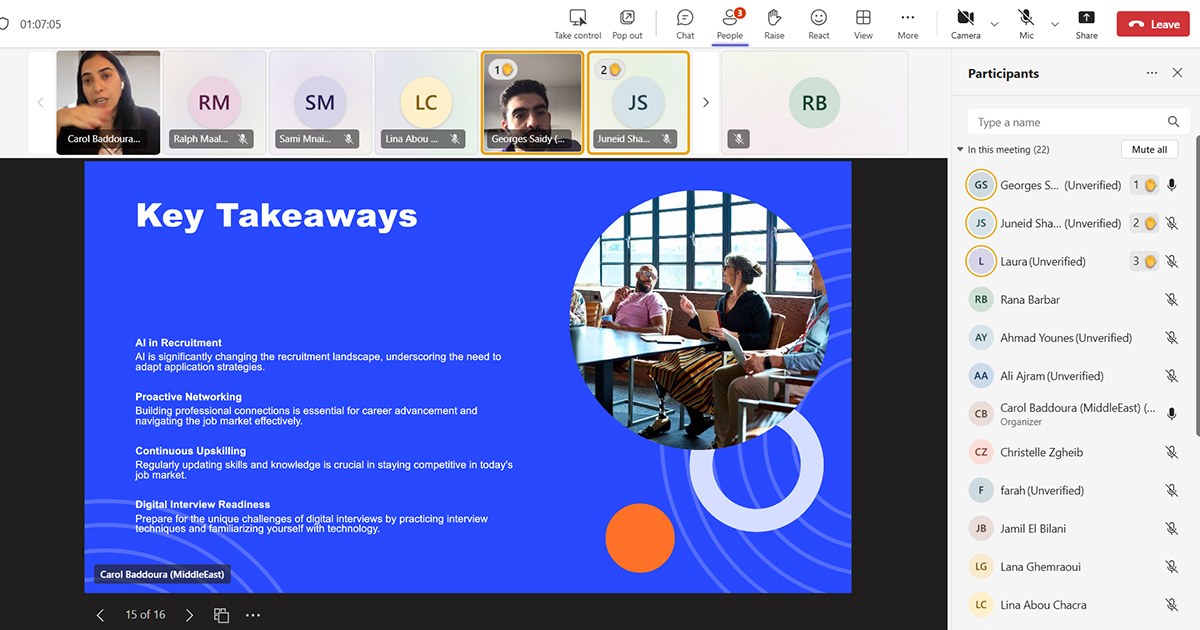
Task: Select Christelle Zgheib in participants list
Action: tap(1074, 452)
